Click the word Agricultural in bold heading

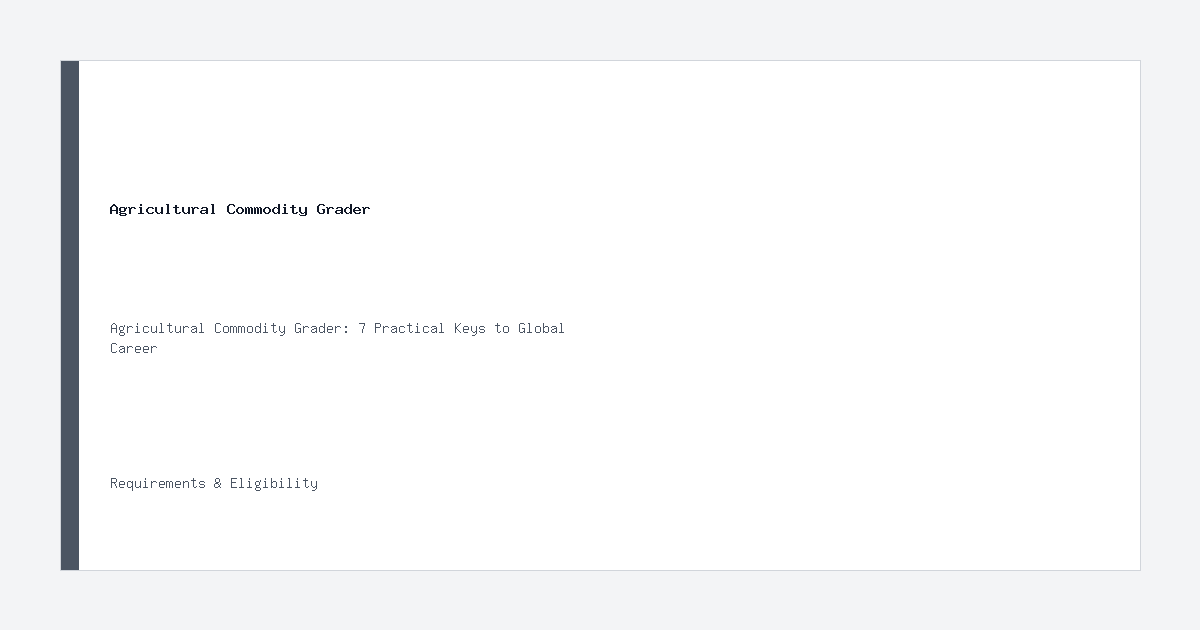pos(163,209)
